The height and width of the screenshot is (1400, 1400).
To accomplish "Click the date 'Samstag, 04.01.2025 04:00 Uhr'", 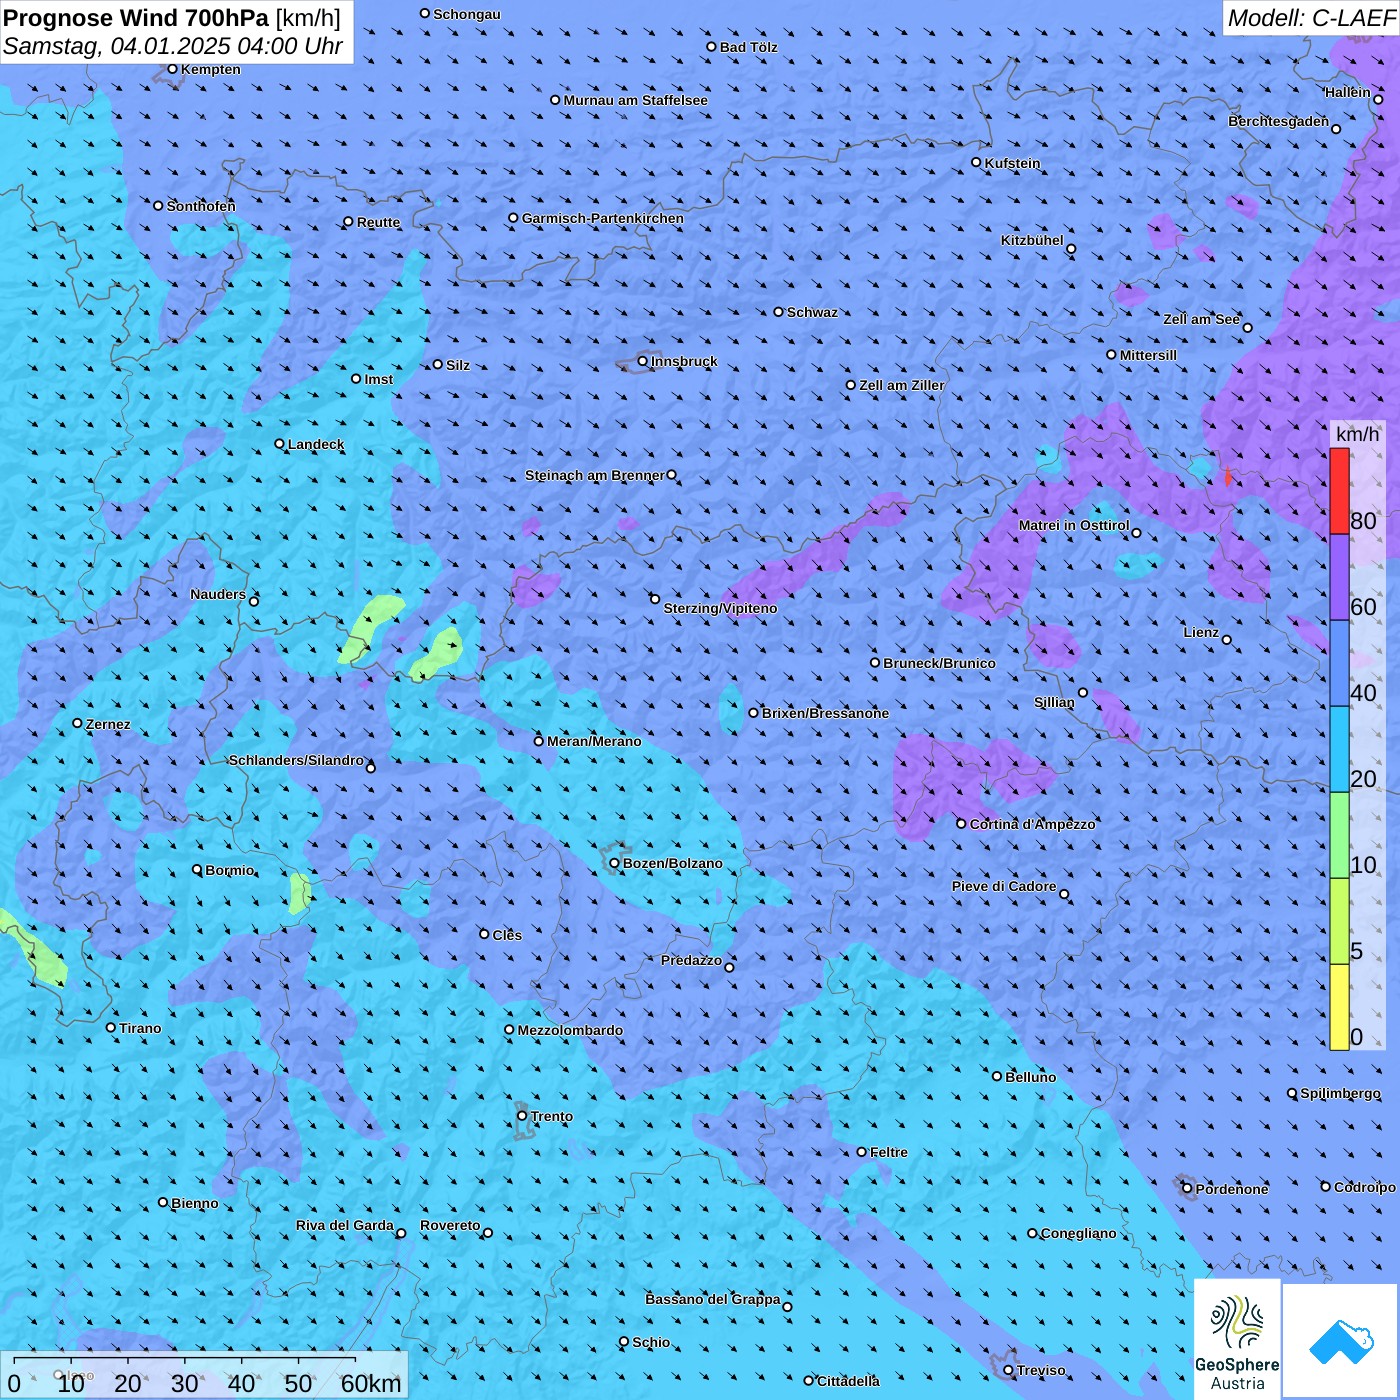I will click(173, 47).
